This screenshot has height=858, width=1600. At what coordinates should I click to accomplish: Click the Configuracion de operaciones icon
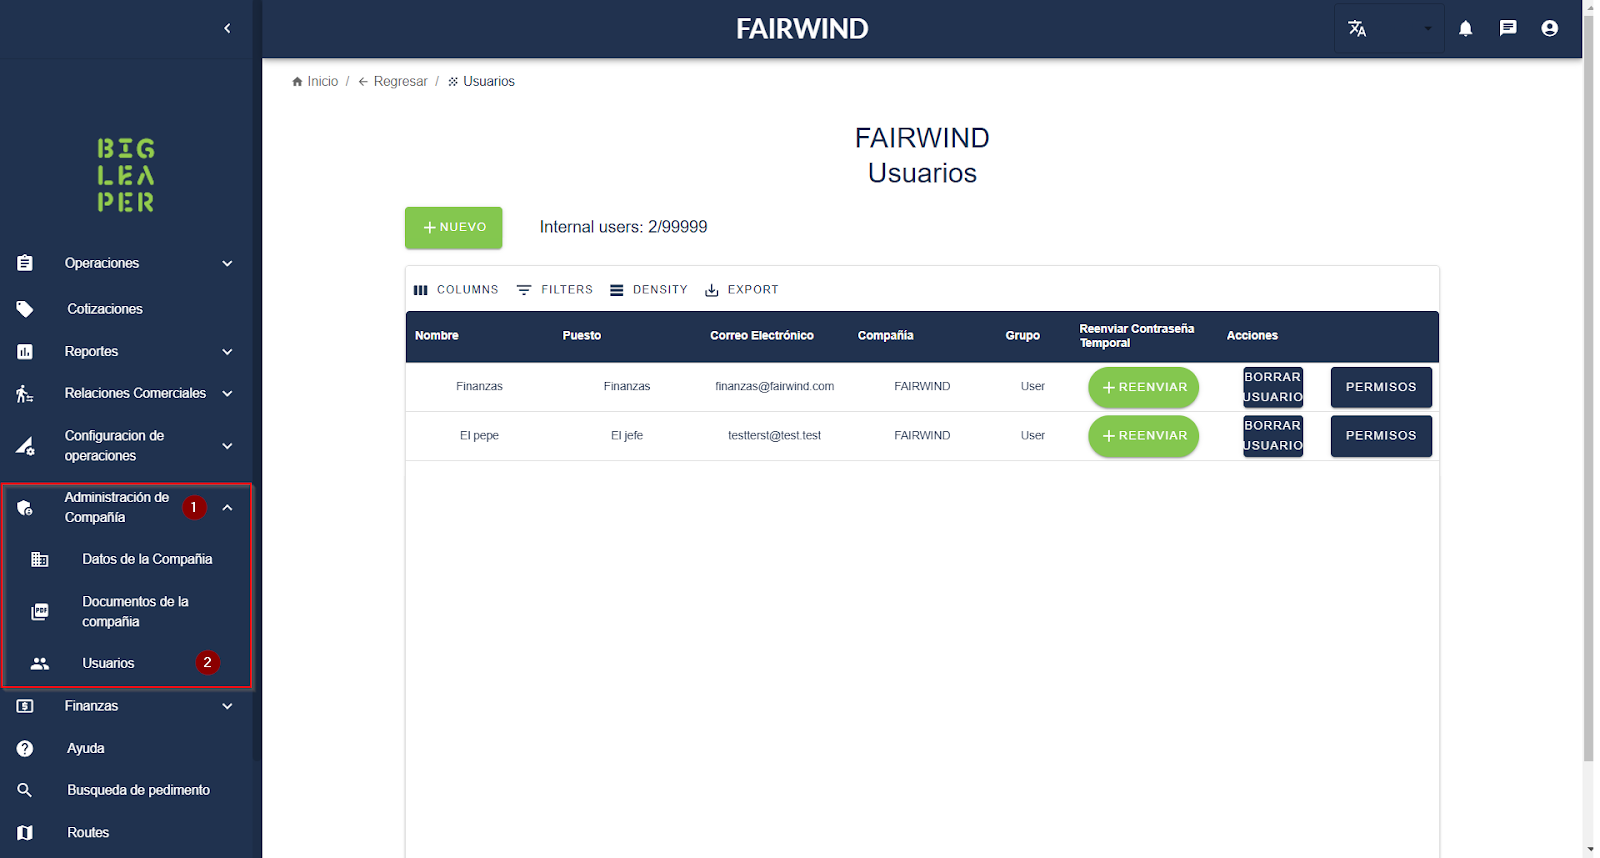25,446
